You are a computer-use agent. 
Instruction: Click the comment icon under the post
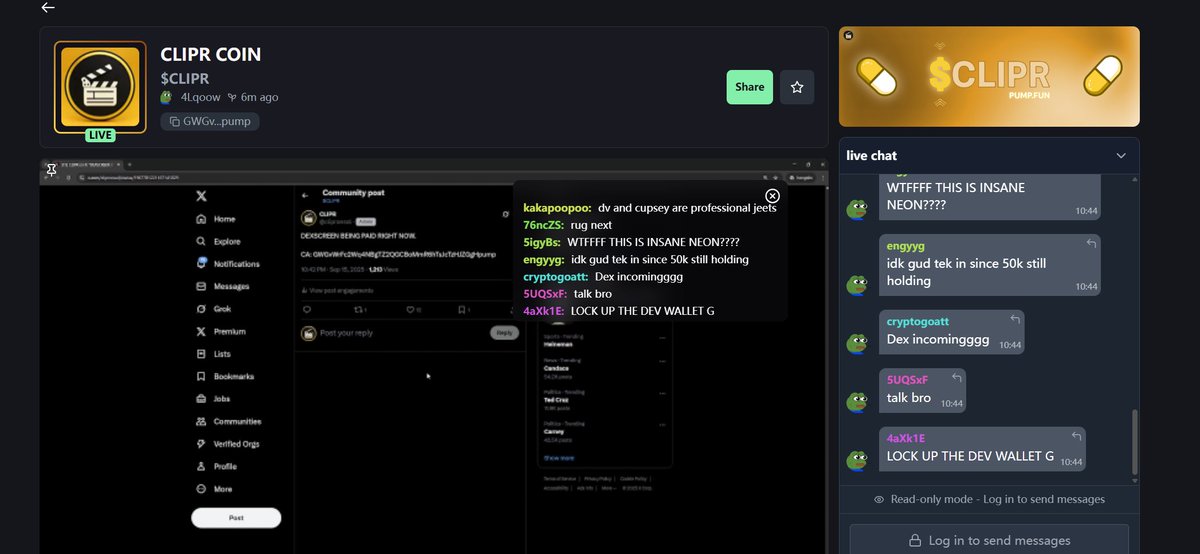(307, 310)
